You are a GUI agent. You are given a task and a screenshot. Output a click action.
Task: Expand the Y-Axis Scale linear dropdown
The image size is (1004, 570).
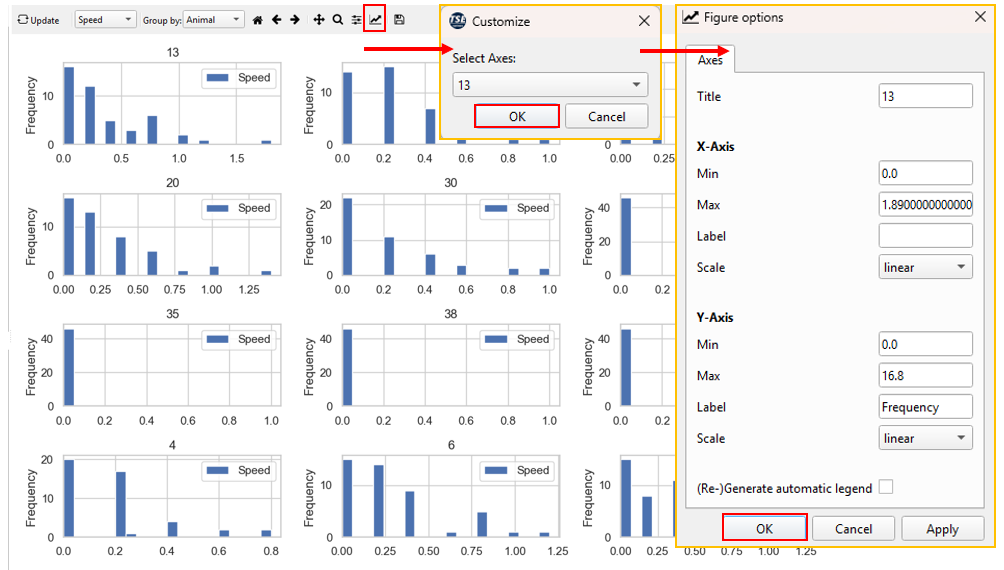click(x=925, y=438)
